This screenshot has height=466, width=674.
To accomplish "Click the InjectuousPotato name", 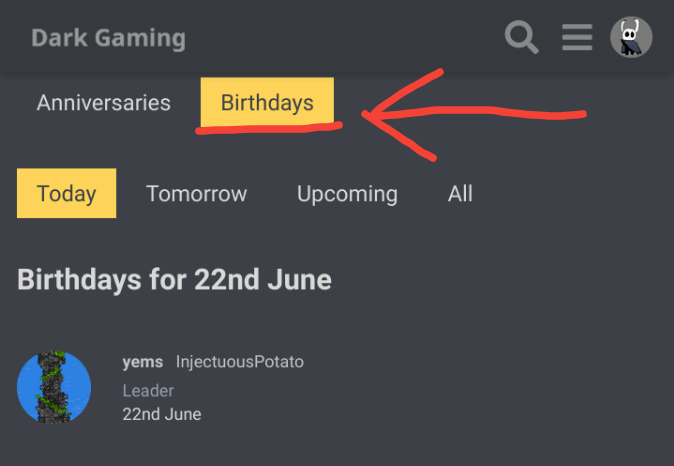I will 240,362.
